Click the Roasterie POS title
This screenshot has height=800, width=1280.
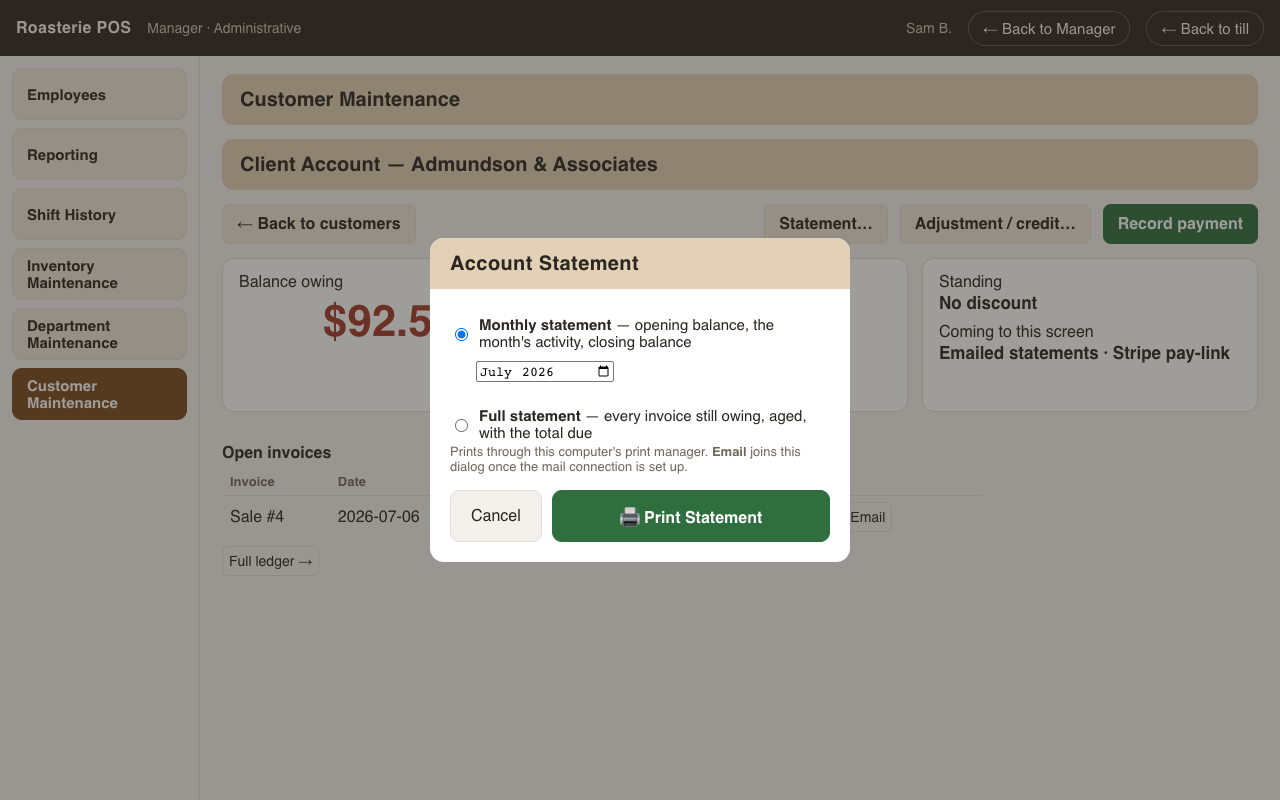[73, 28]
